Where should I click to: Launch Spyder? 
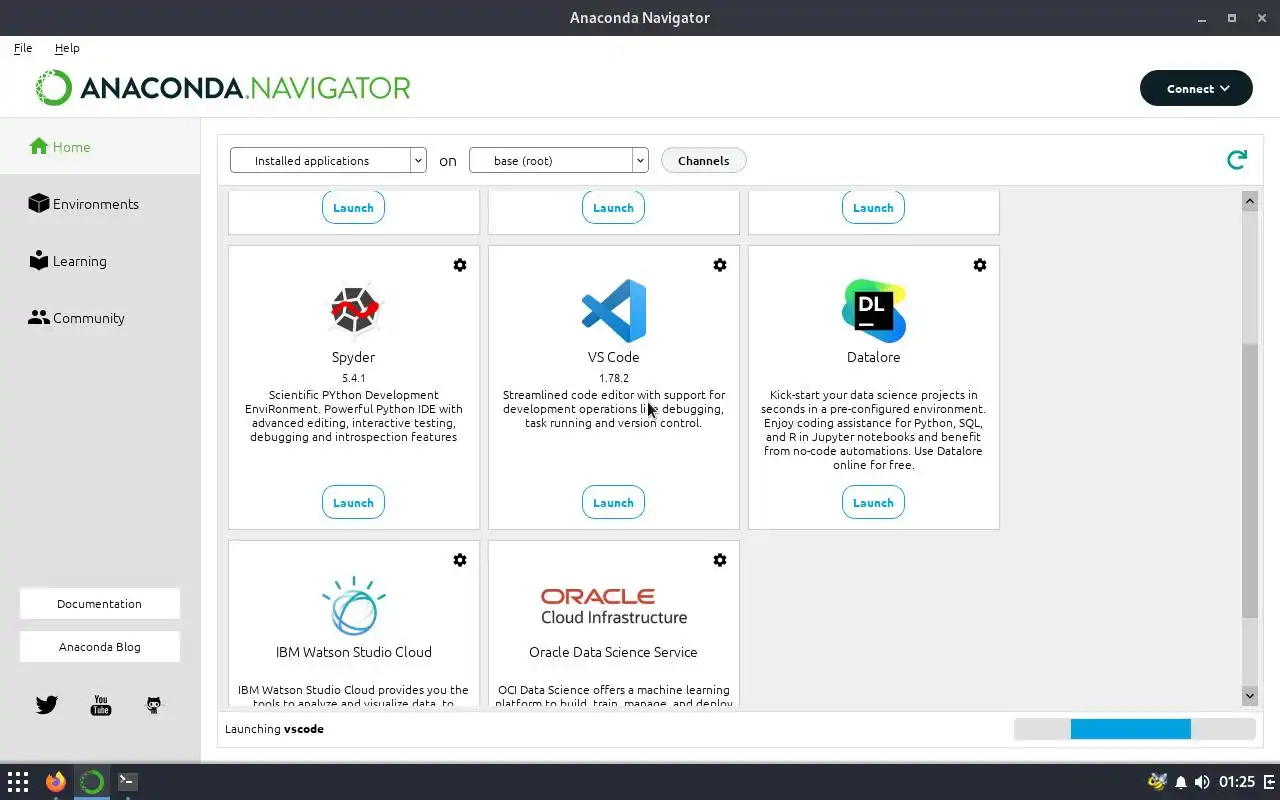(353, 503)
